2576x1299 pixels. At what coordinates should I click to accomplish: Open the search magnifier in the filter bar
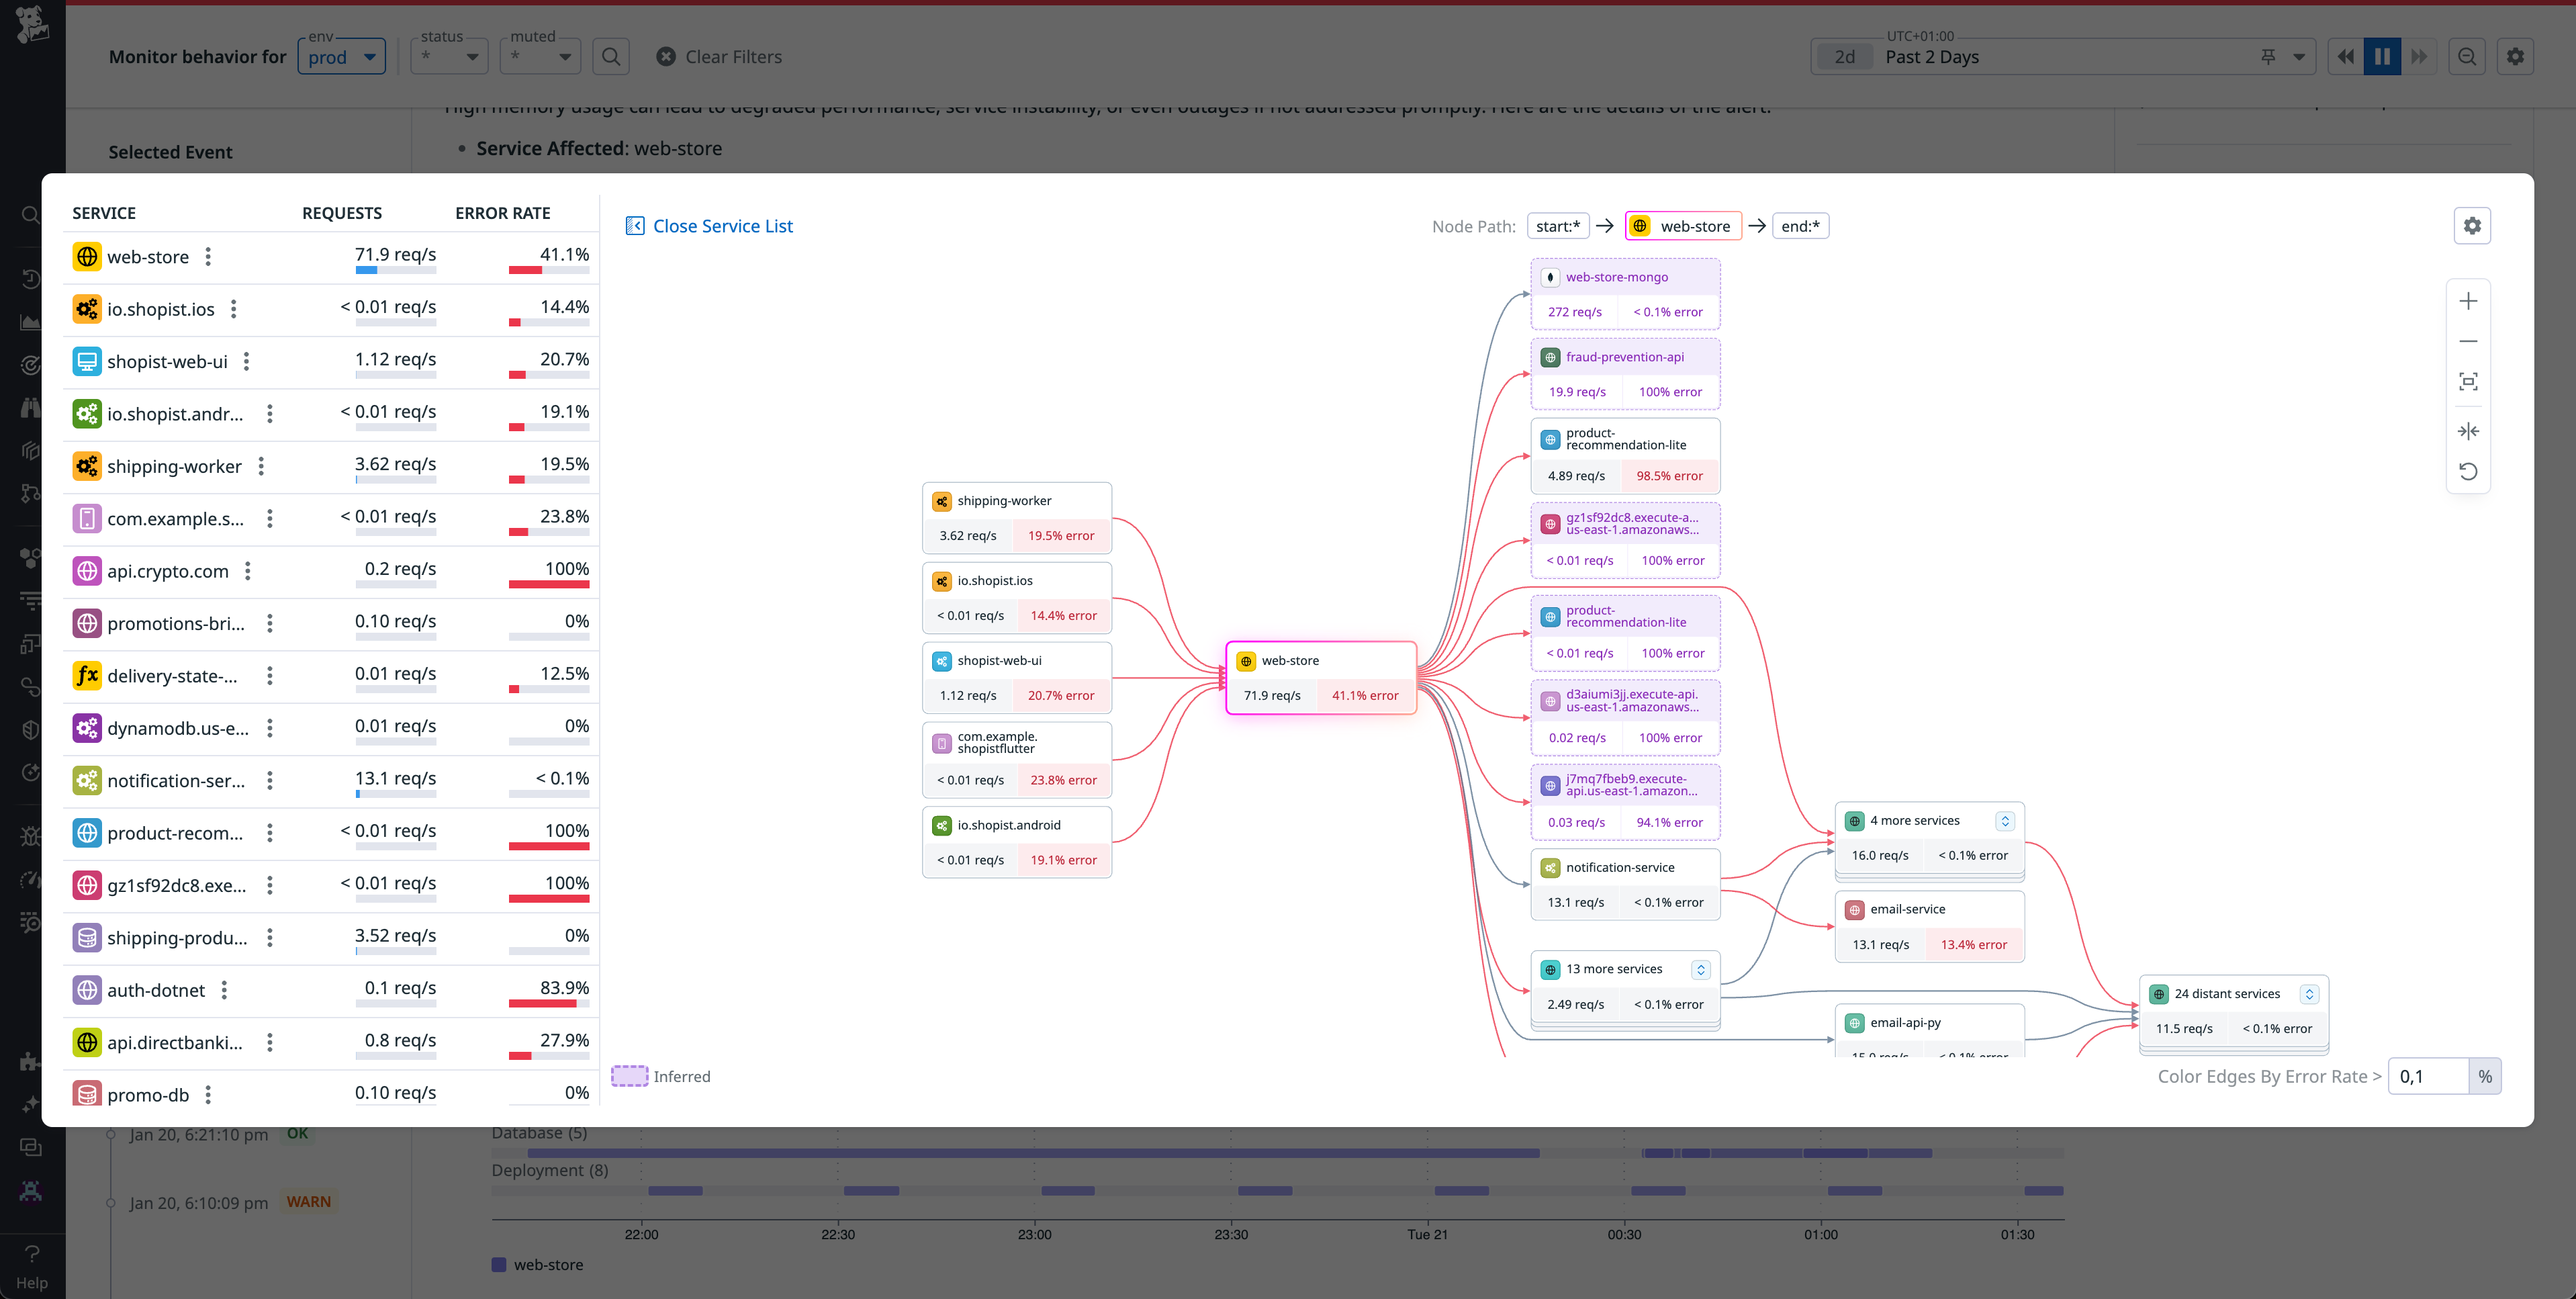tap(611, 56)
